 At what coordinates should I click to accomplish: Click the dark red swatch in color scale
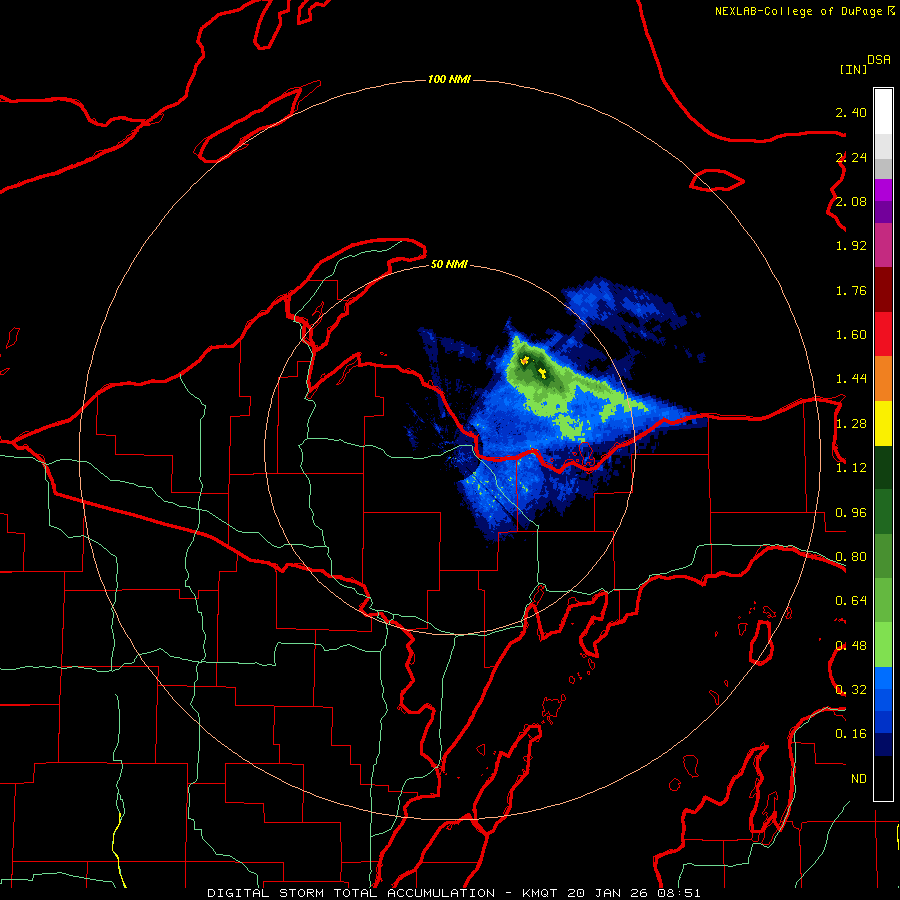point(883,290)
